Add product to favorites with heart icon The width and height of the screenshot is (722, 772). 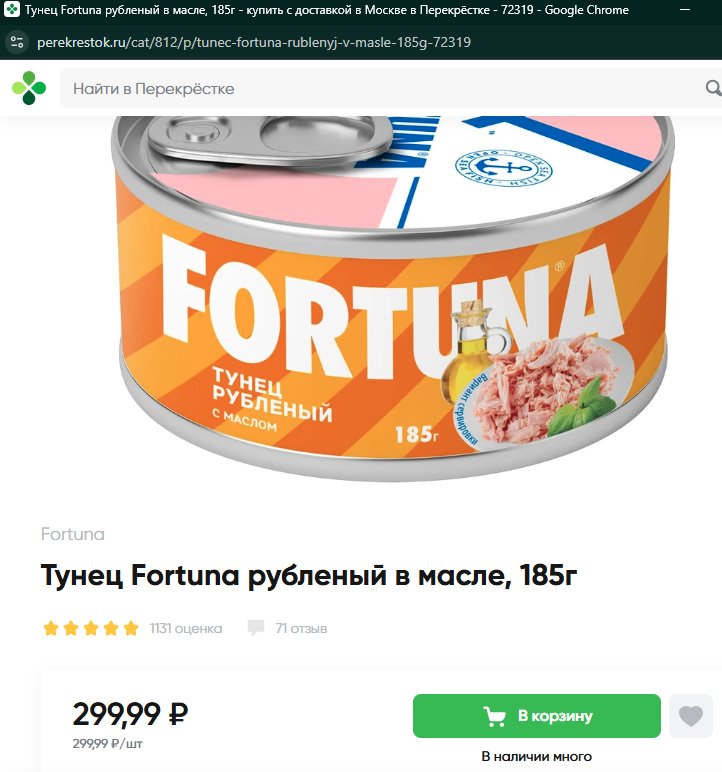click(x=690, y=716)
